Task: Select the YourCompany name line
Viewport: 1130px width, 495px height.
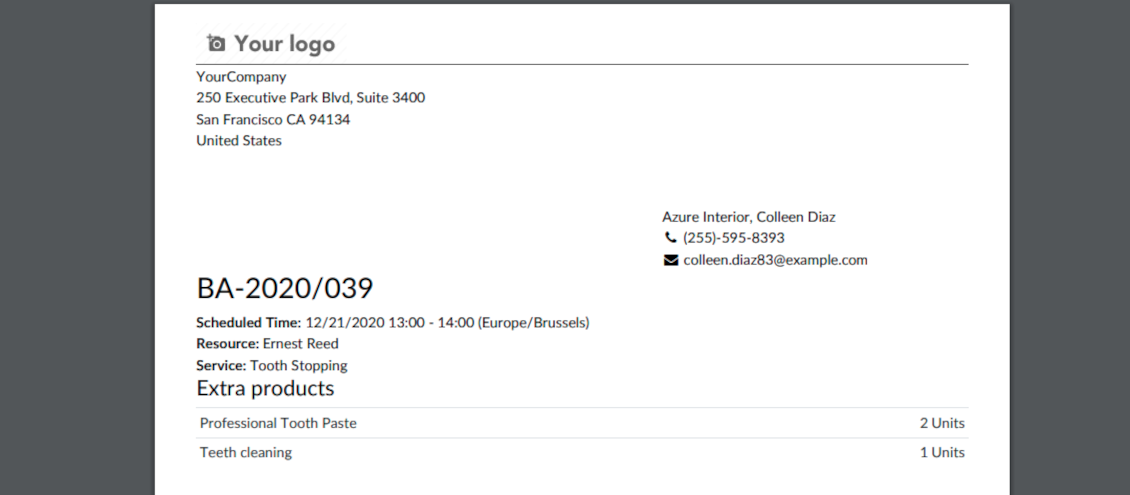Action: coord(241,77)
